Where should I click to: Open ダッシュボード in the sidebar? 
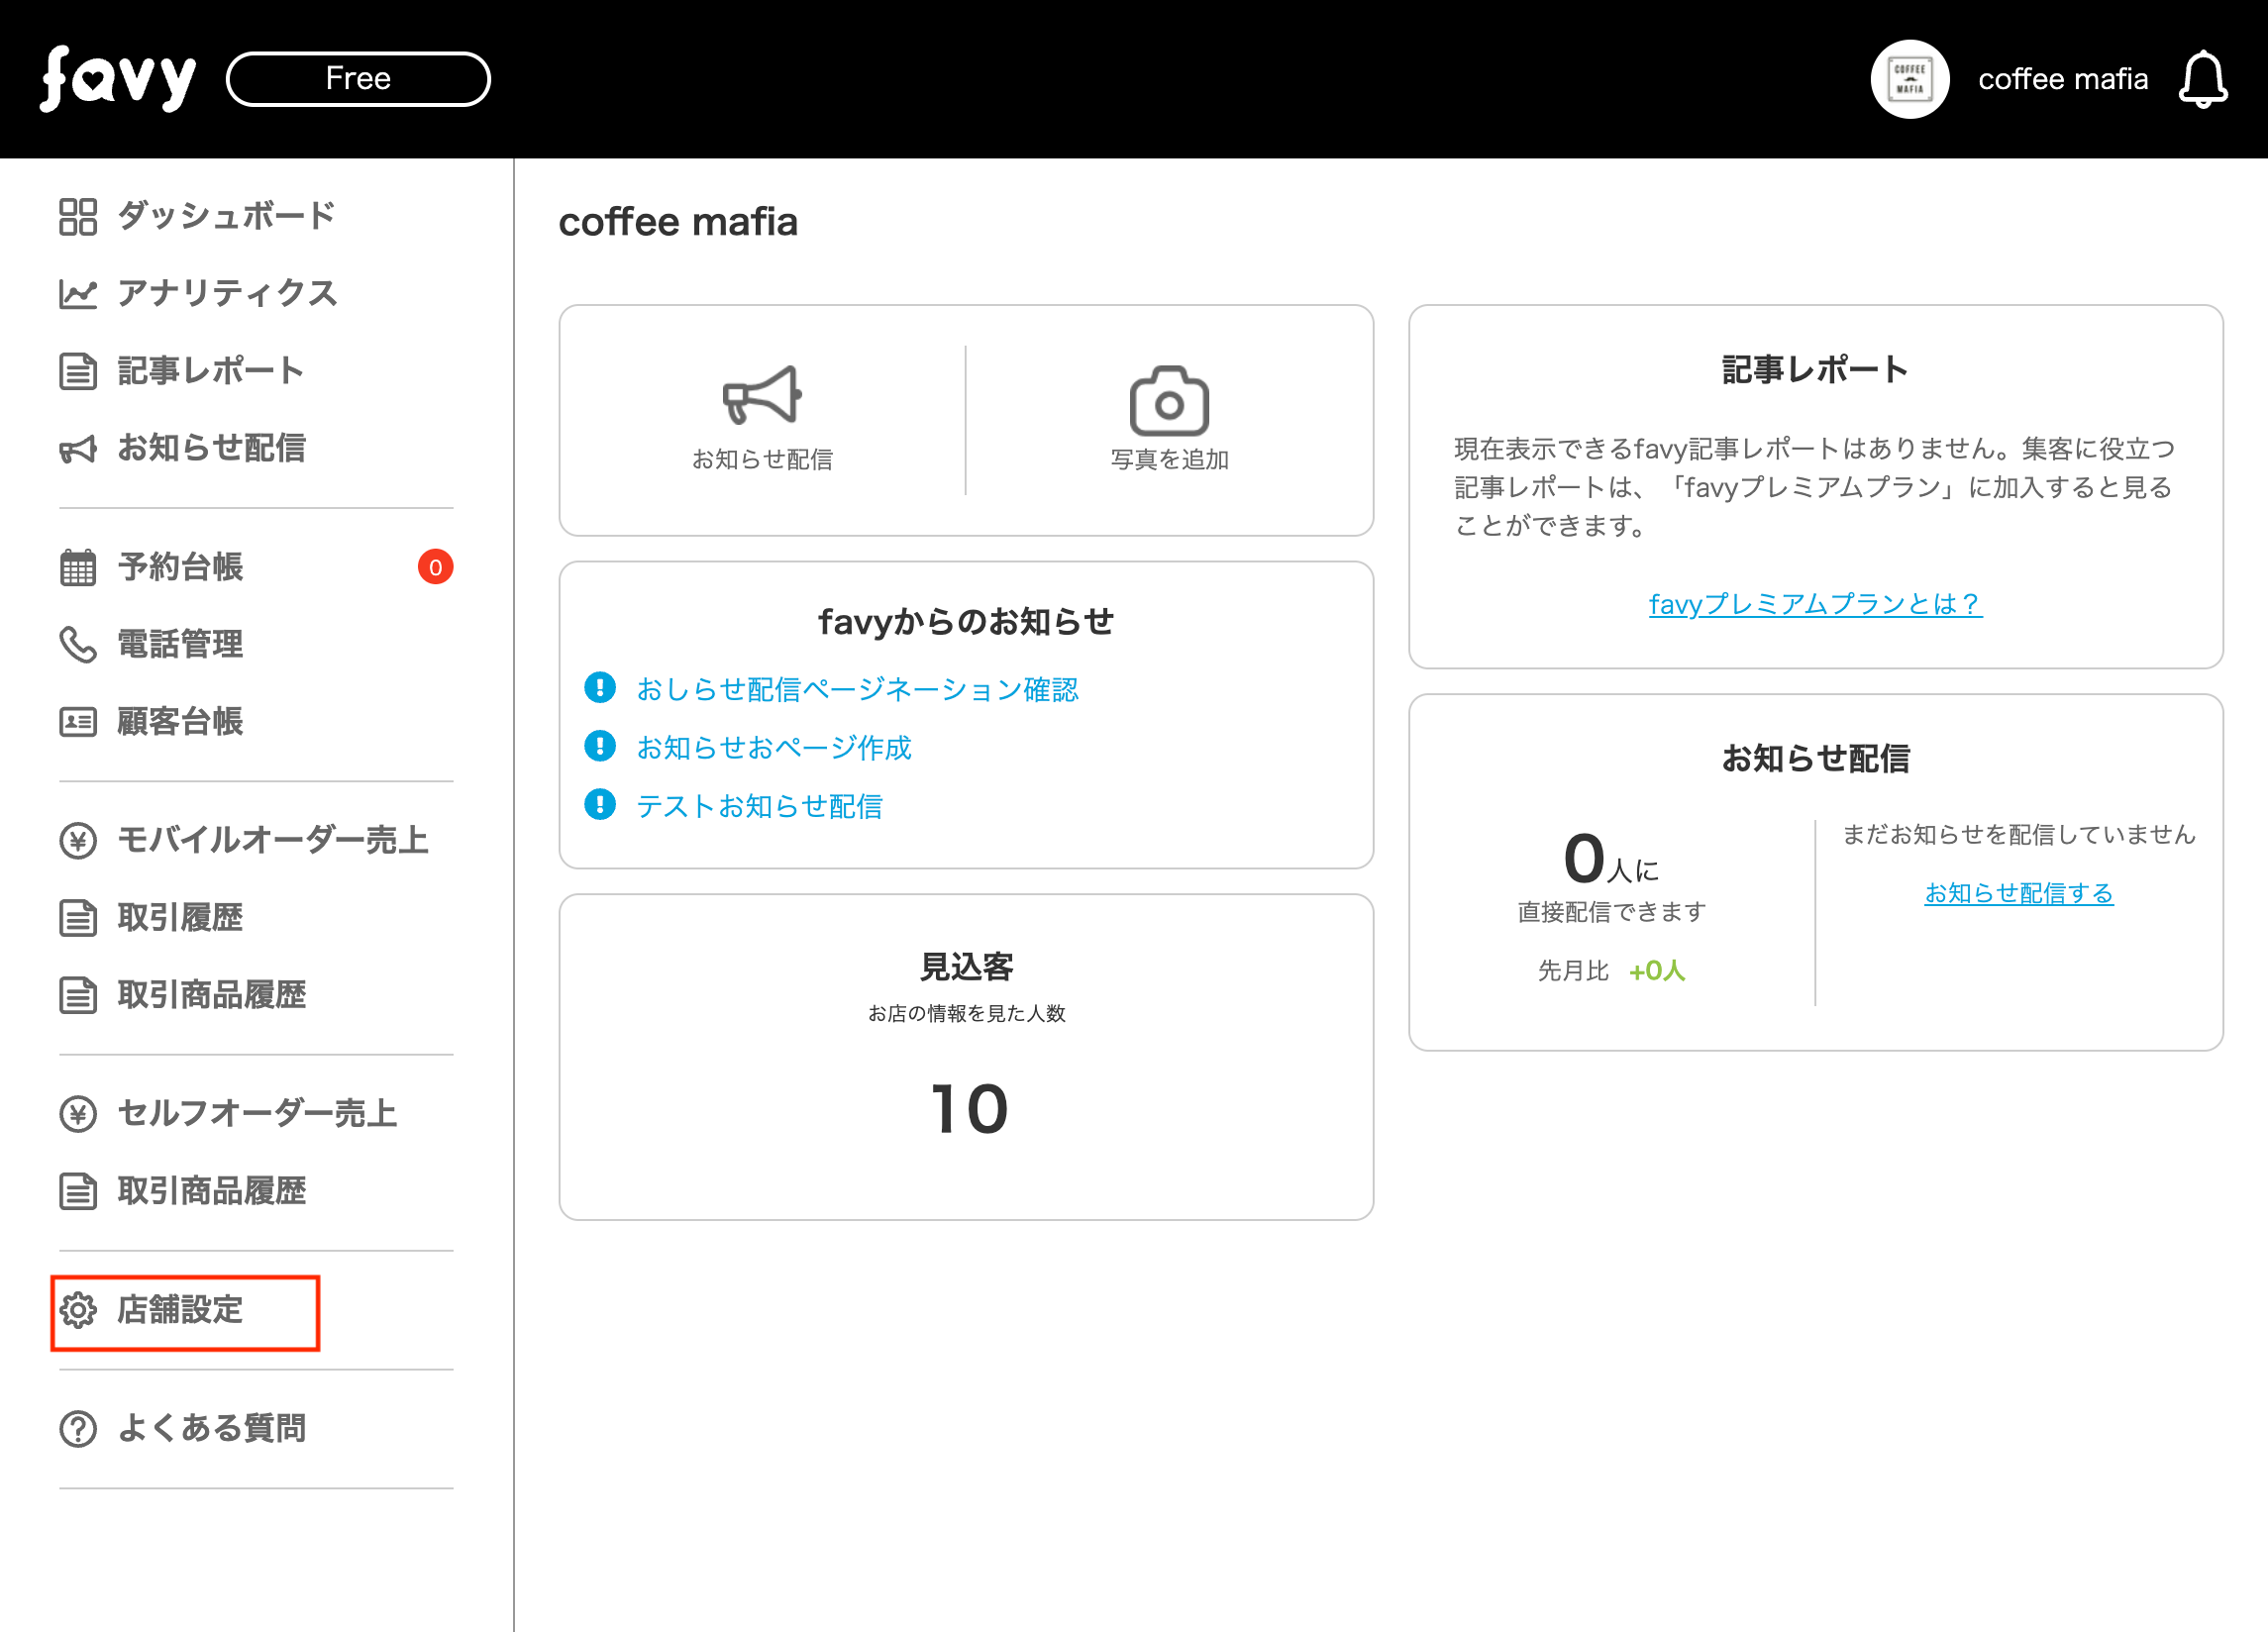(x=226, y=216)
